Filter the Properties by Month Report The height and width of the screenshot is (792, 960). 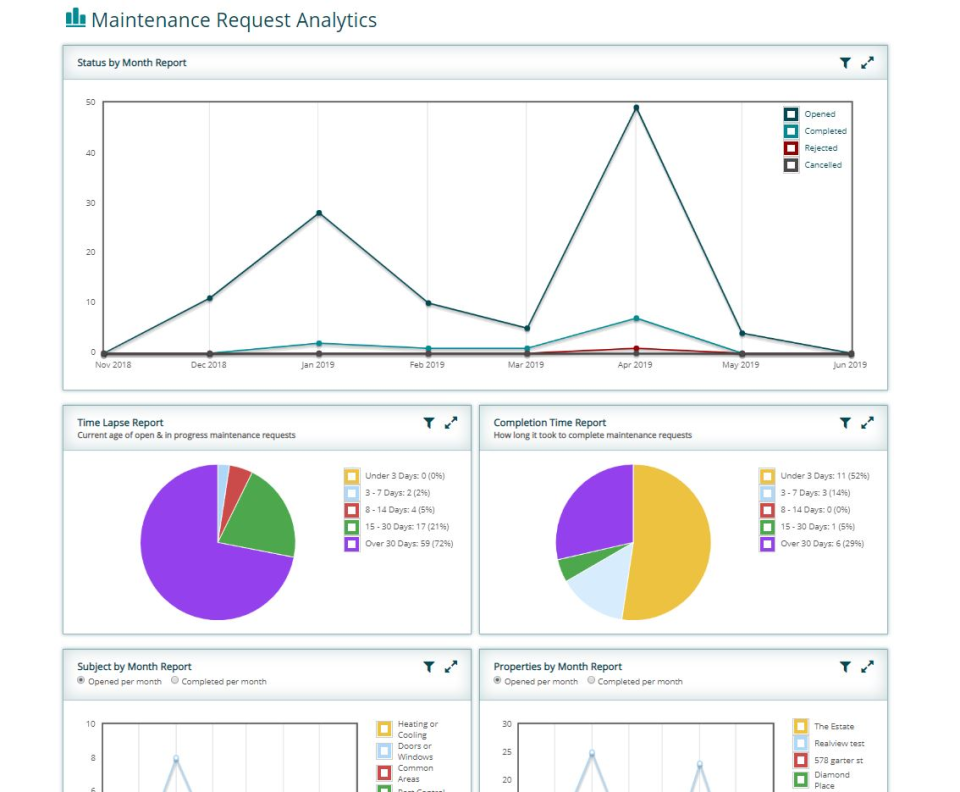847,667
